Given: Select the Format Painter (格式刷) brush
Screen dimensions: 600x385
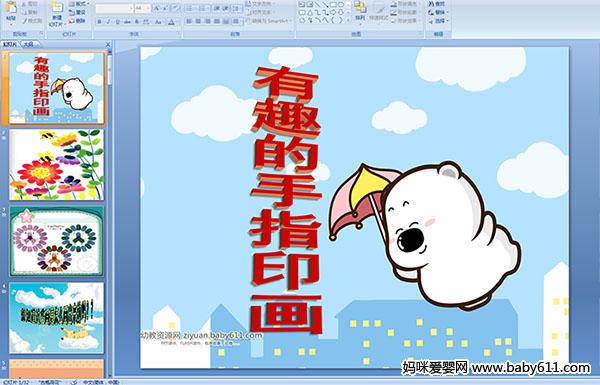Looking at the screenshot, I should (32, 21).
